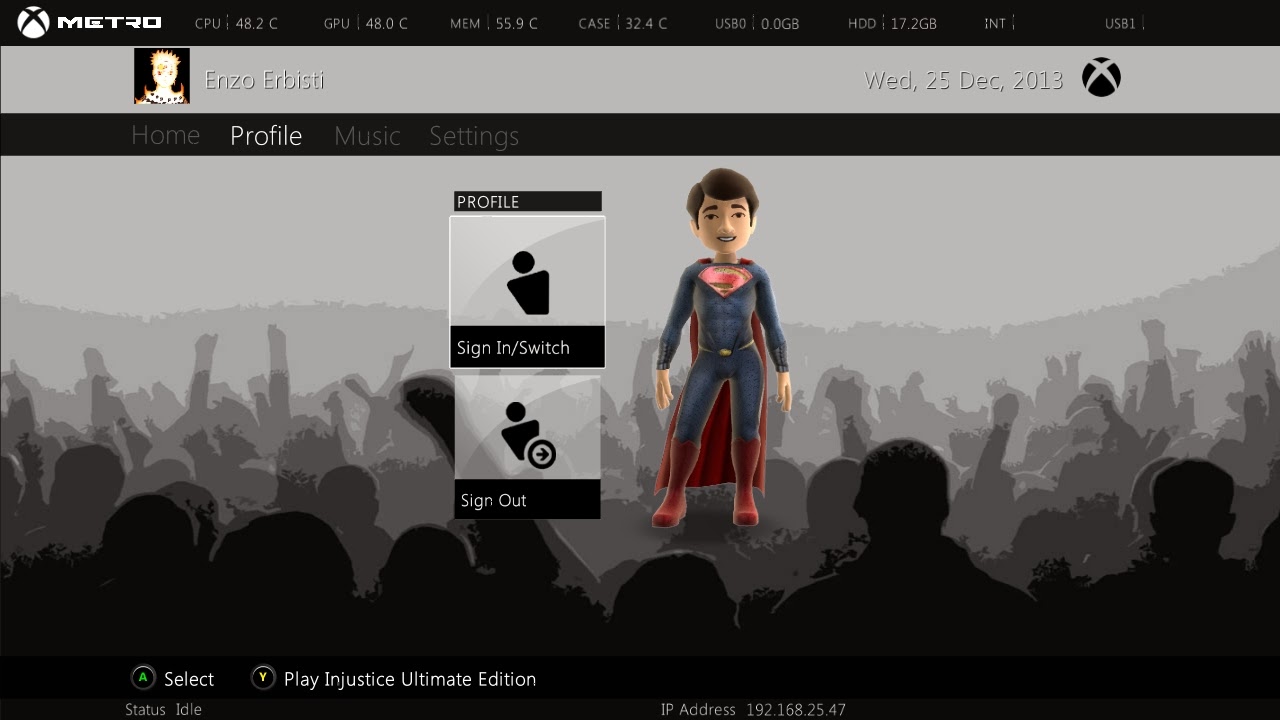Image resolution: width=1280 pixels, height=720 pixels.
Task: Click the GPU temperature 48.0 C readout
Action: [366, 23]
